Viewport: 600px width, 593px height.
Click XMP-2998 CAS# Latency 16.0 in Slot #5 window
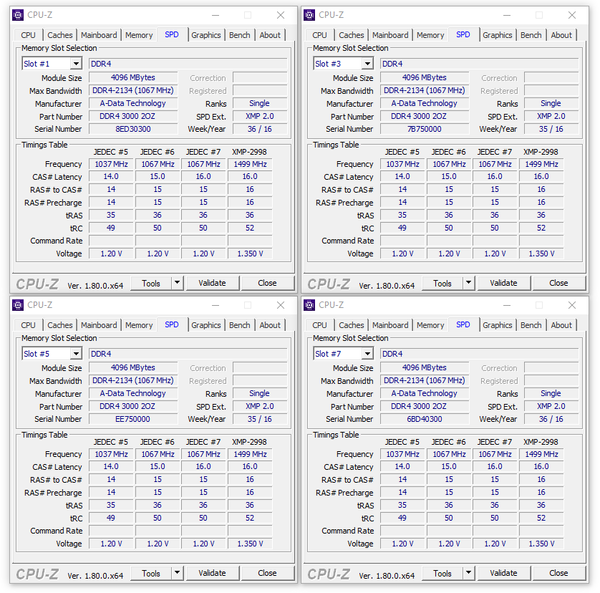pos(250,466)
